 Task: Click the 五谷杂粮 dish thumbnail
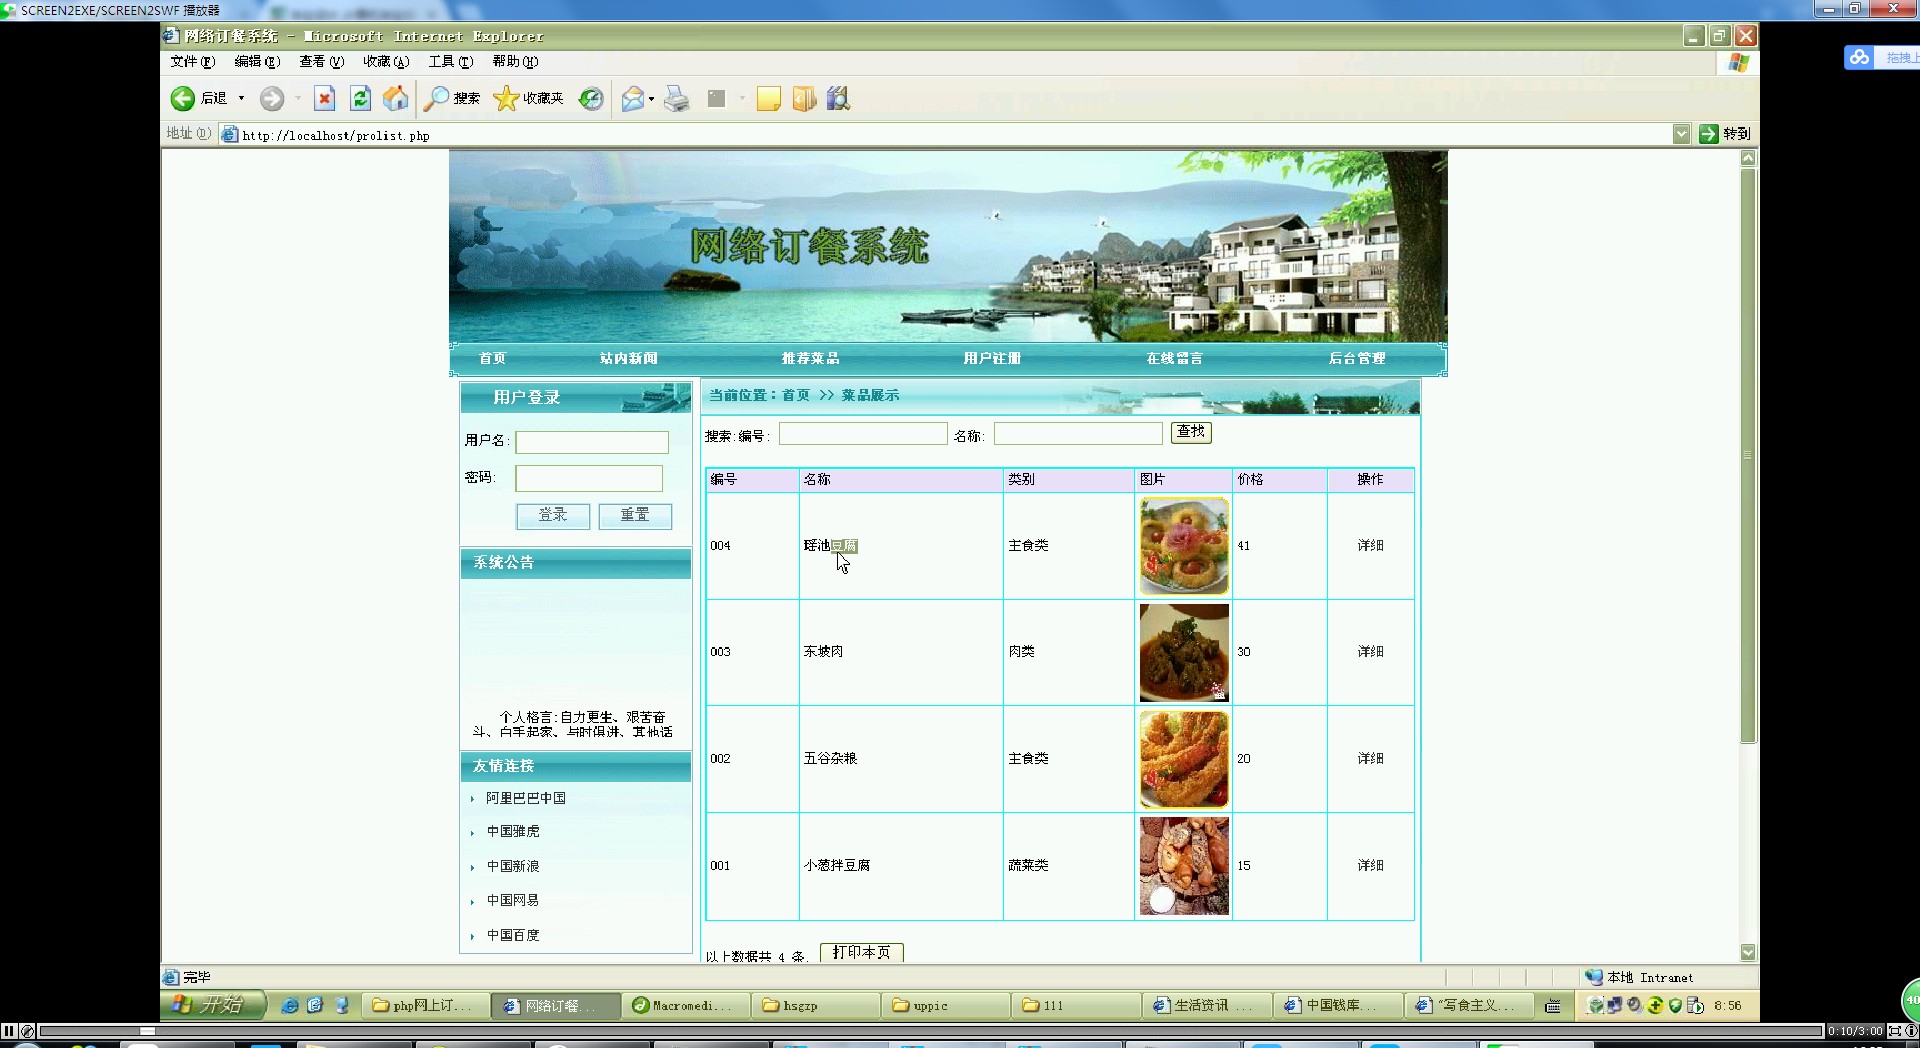click(x=1184, y=759)
